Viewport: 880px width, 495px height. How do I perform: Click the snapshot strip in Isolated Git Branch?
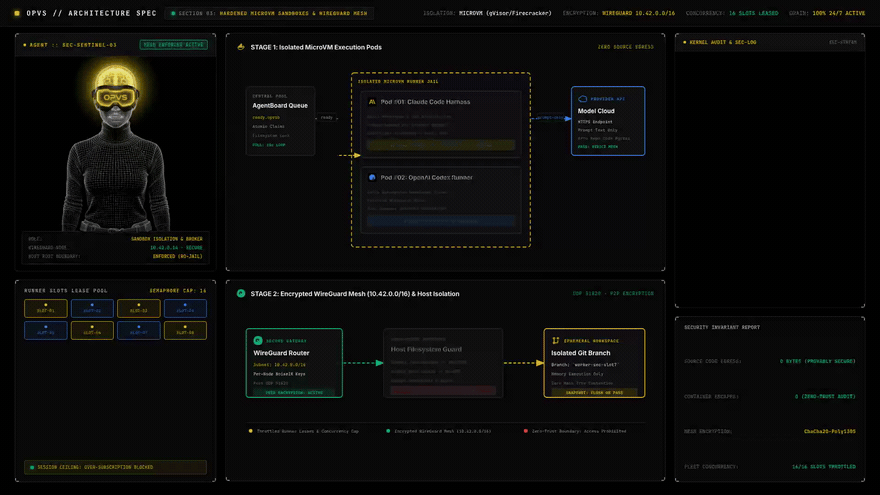(x=594, y=392)
